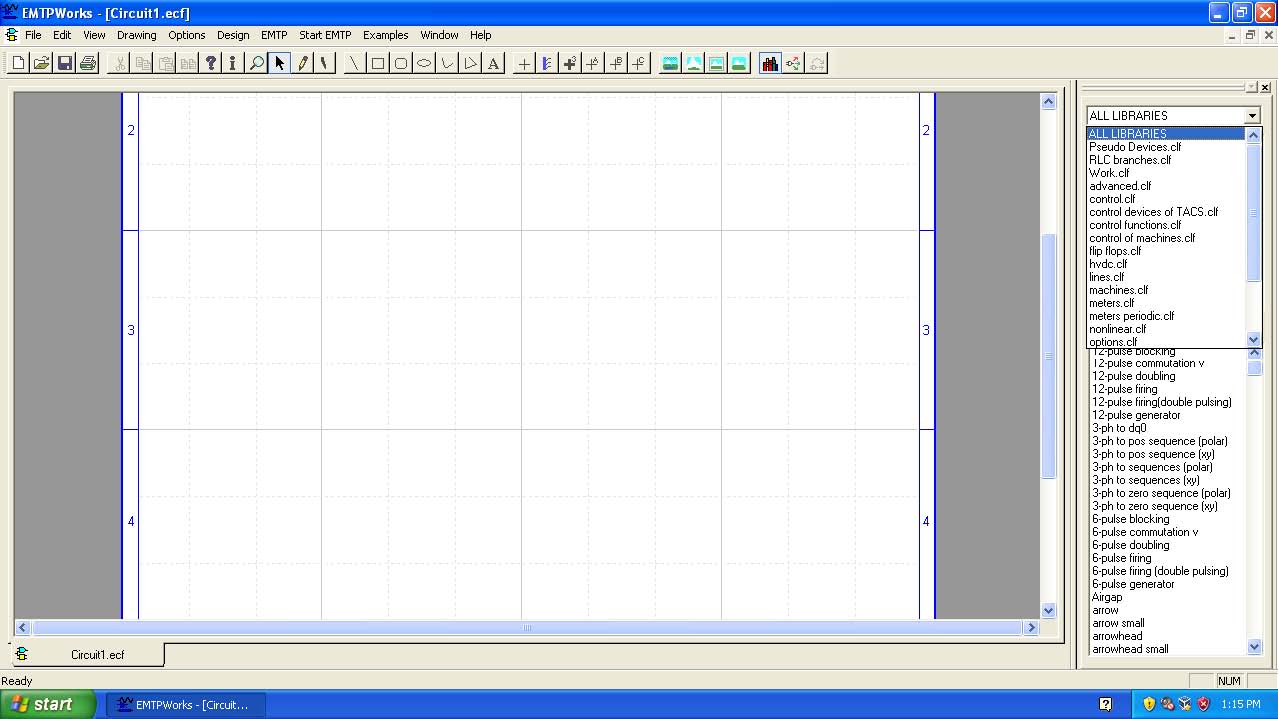Toggle the arrow pointer selection tool
The image size is (1278, 719).
pos(280,64)
